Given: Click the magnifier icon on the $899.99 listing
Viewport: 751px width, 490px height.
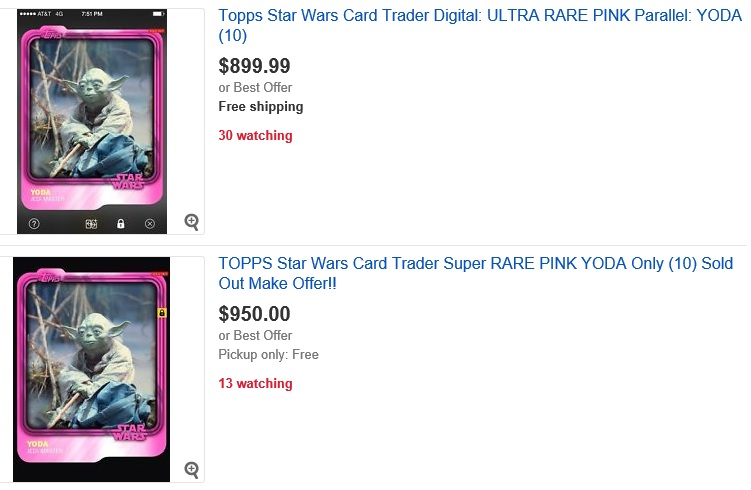Looking at the screenshot, I should click(x=192, y=222).
